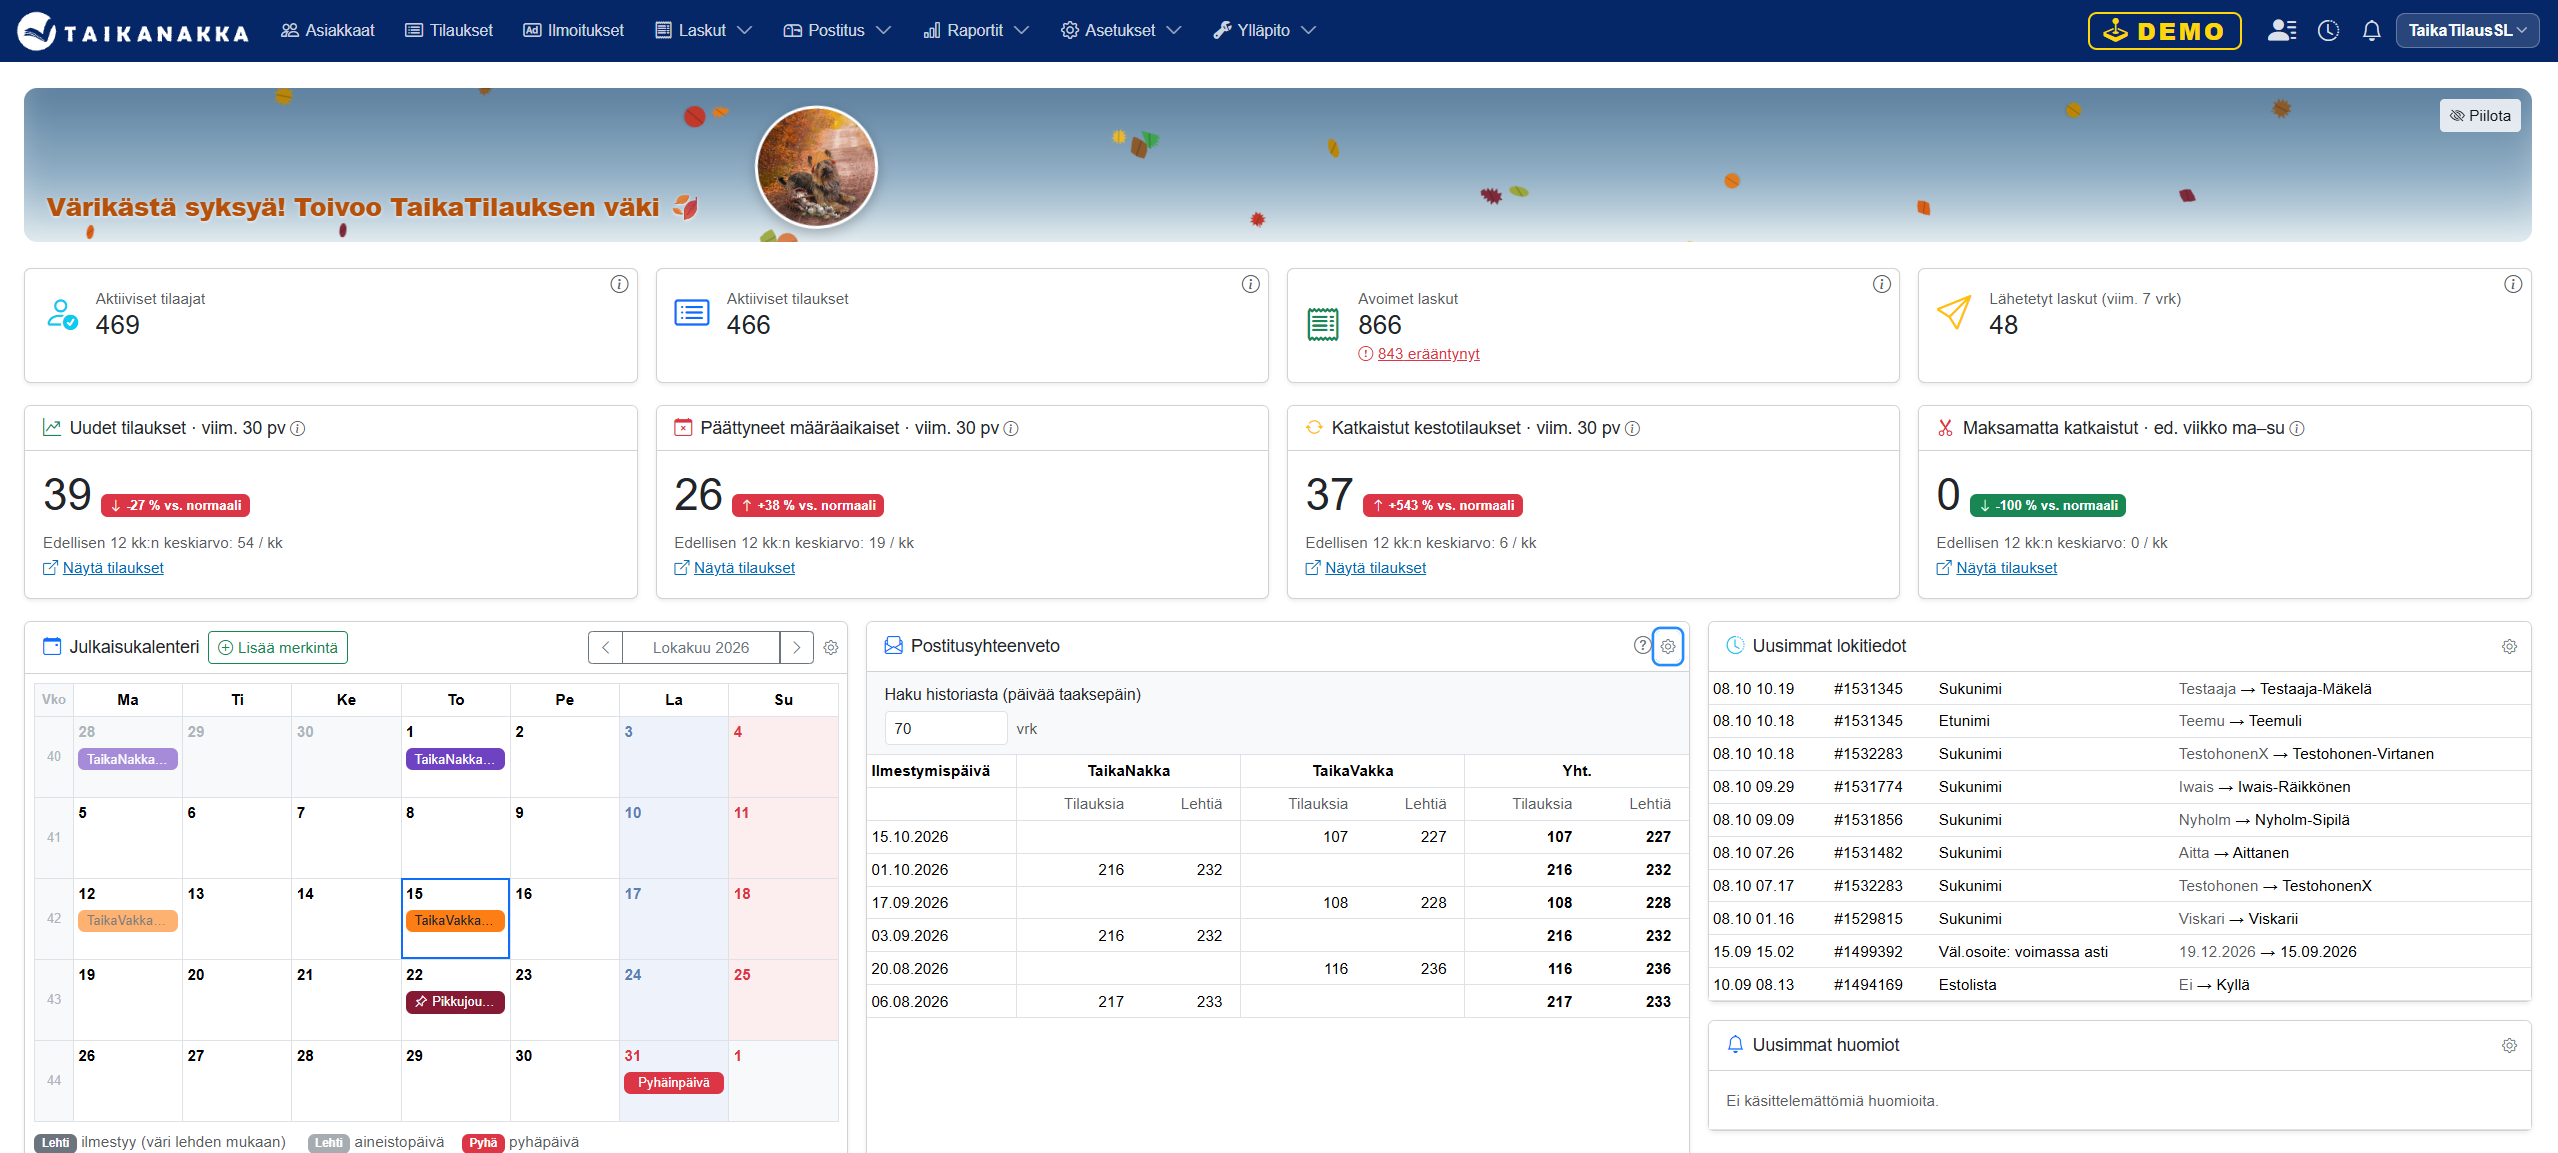Open Tilaukset in the top menu
The width and height of the screenshot is (2558, 1153).
[449, 31]
